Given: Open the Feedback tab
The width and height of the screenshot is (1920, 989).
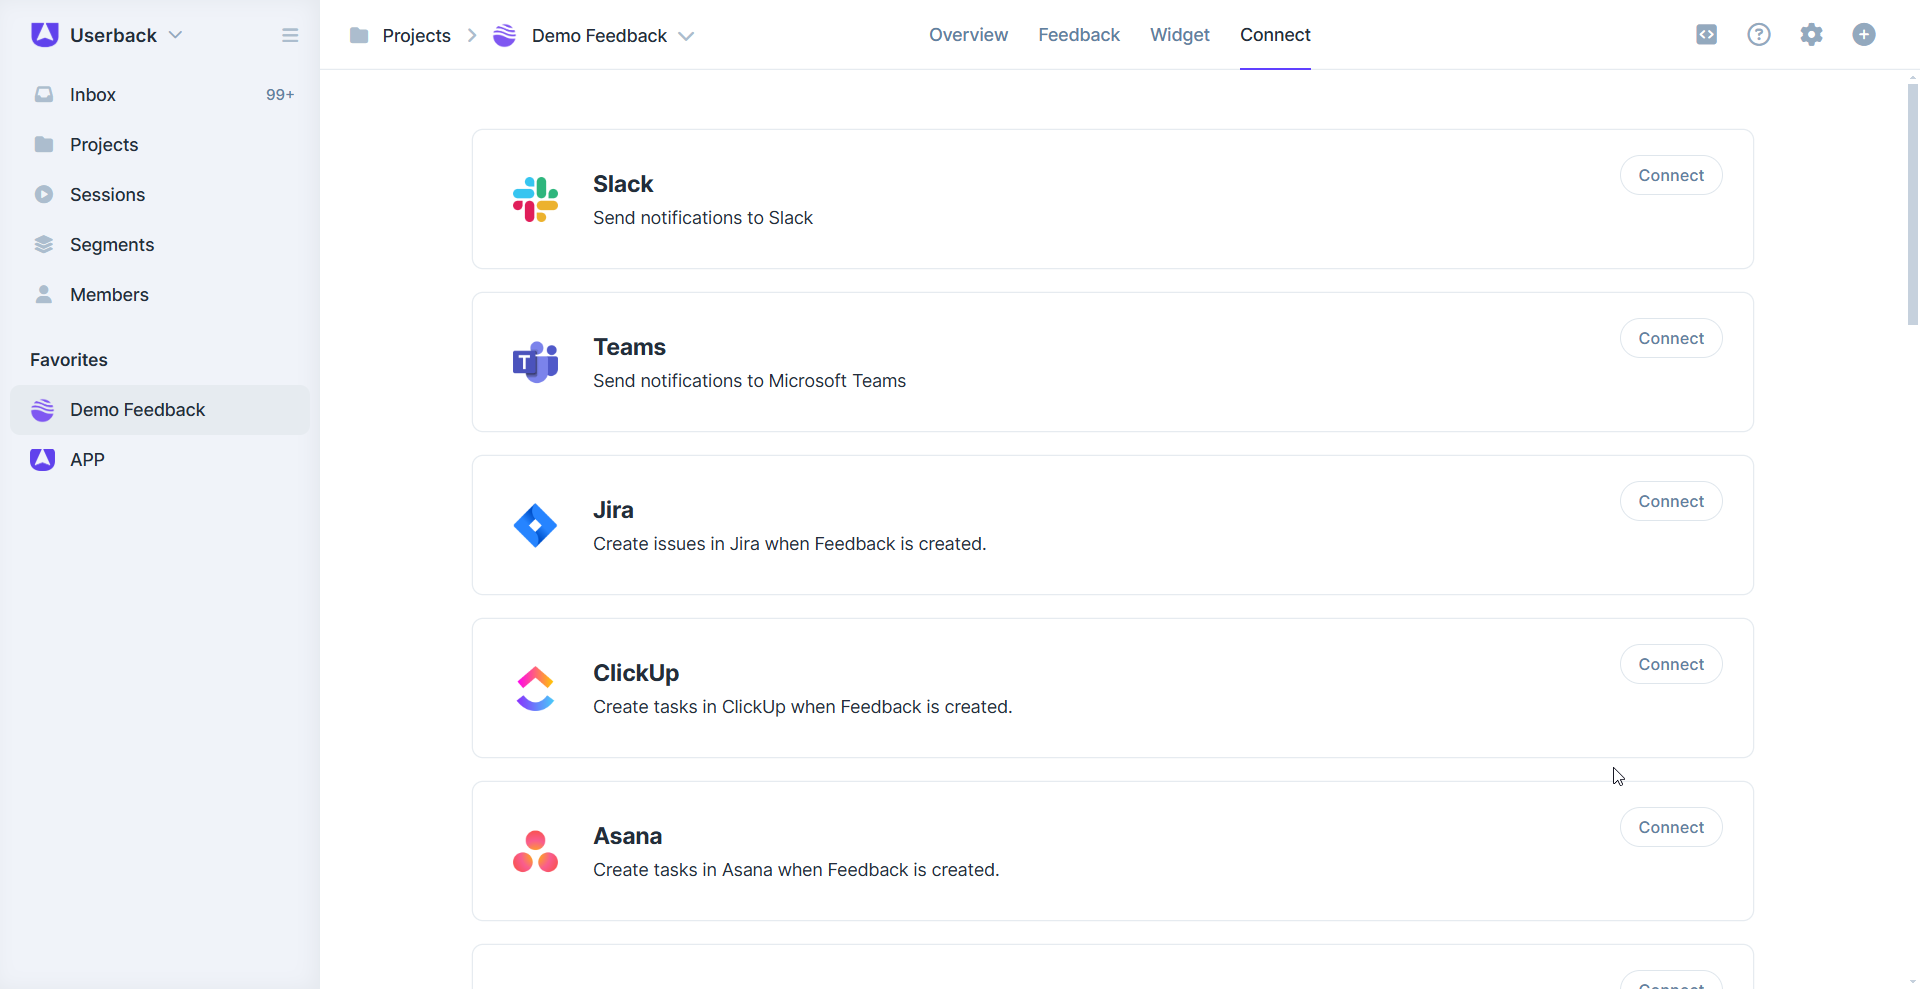Looking at the screenshot, I should (1078, 35).
